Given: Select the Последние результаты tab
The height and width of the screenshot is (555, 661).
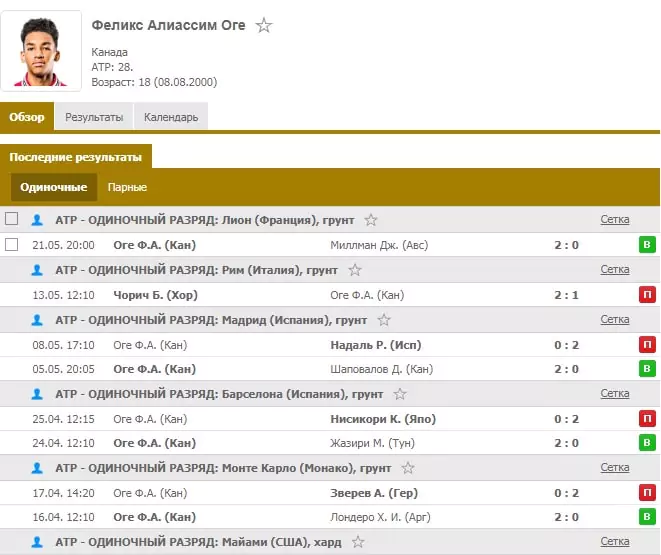Looking at the screenshot, I should click(75, 157).
